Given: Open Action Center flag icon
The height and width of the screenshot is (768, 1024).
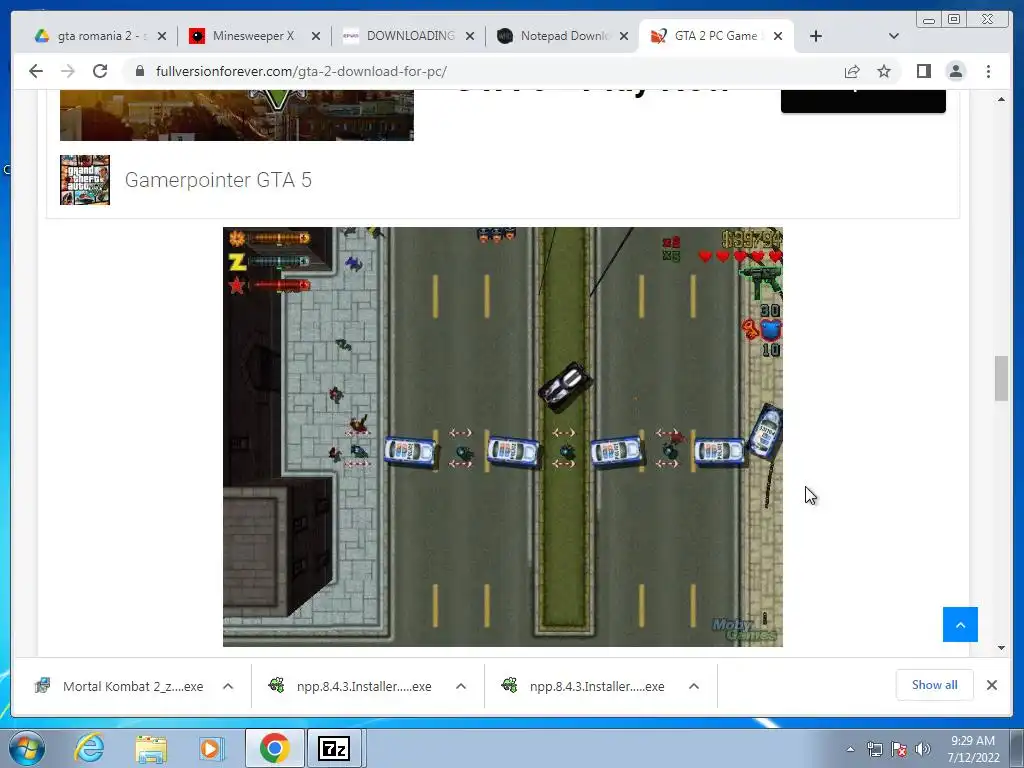Looking at the screenshot, I should click(899, 749).
